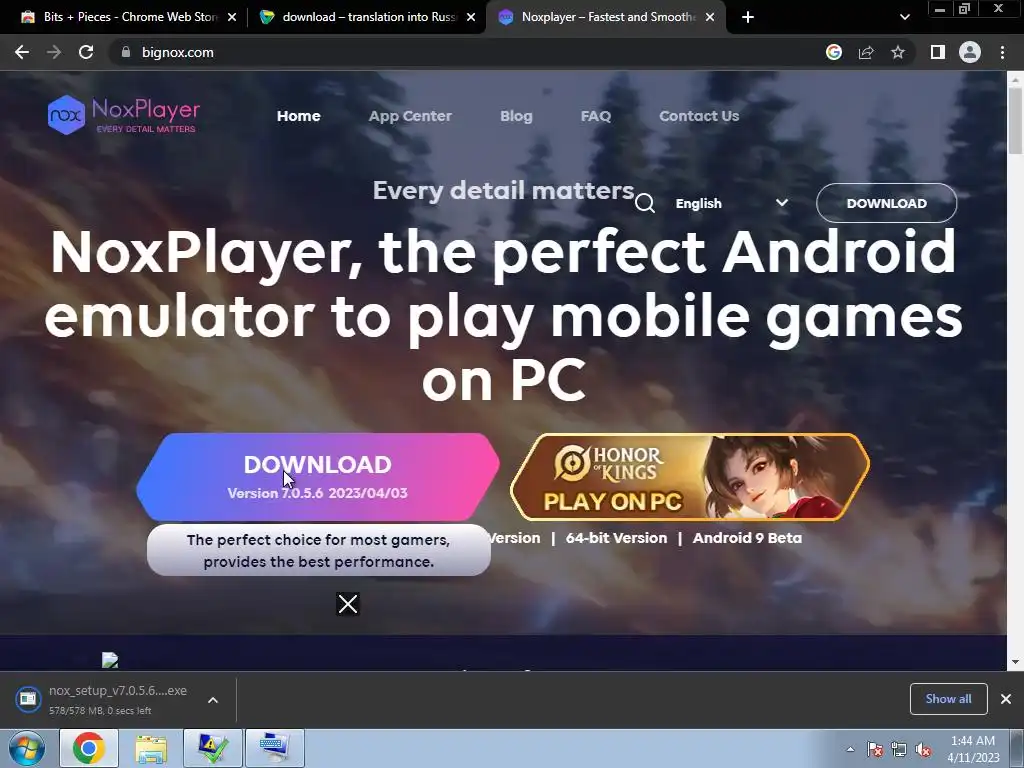
Task: Close the download translation tab
Action: (x=471, y=17)
